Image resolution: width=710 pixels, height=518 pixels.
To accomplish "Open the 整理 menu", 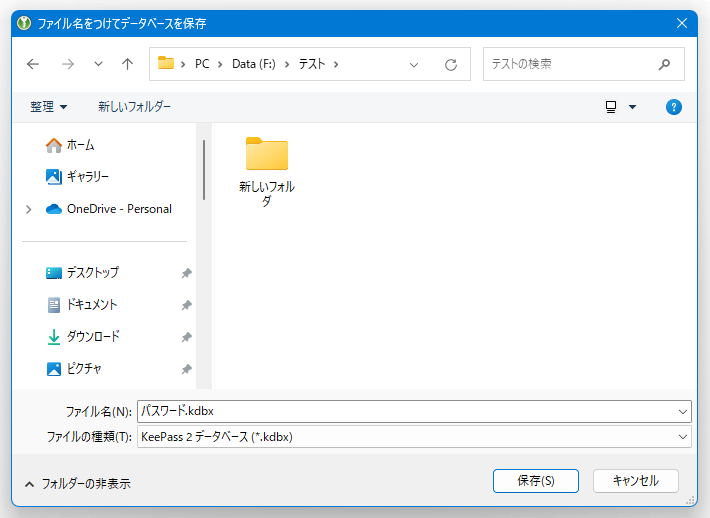I will [x=48, y=107].
